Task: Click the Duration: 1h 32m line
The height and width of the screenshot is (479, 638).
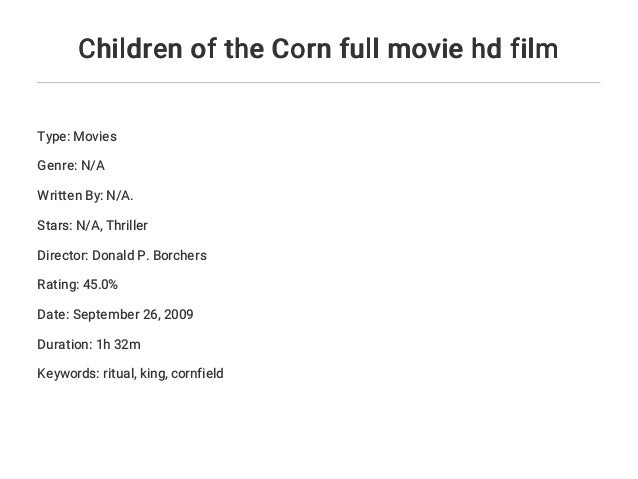Action: pos(89,345)
